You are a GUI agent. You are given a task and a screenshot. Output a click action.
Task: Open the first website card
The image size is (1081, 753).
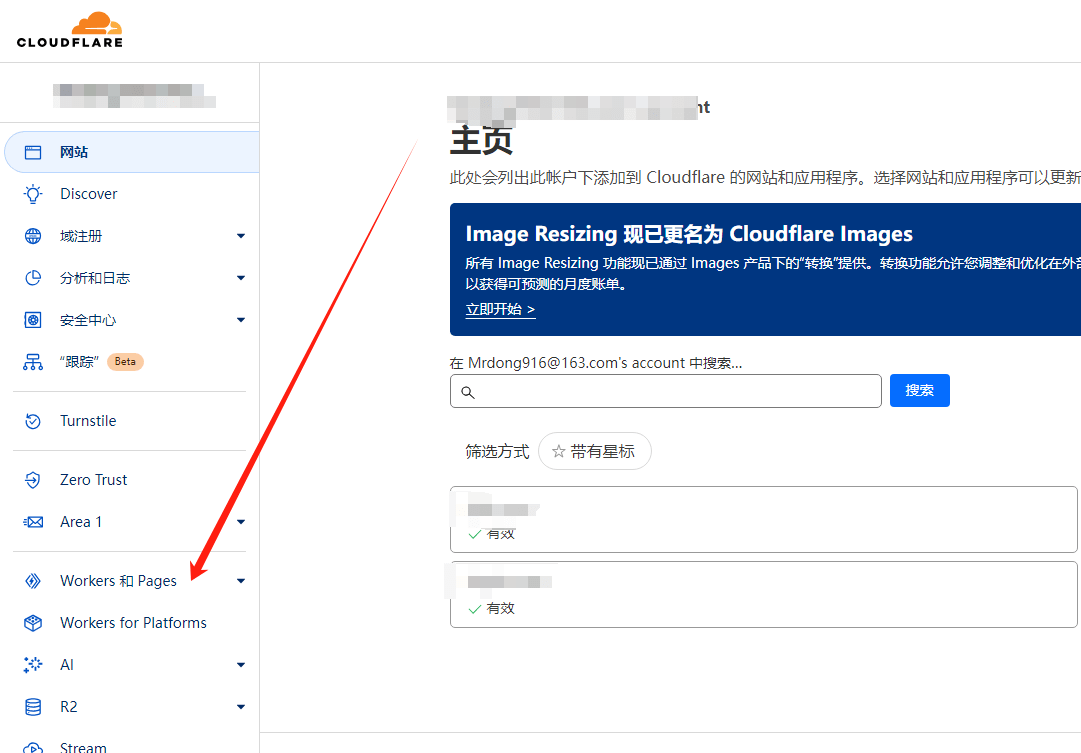[764, 519]
